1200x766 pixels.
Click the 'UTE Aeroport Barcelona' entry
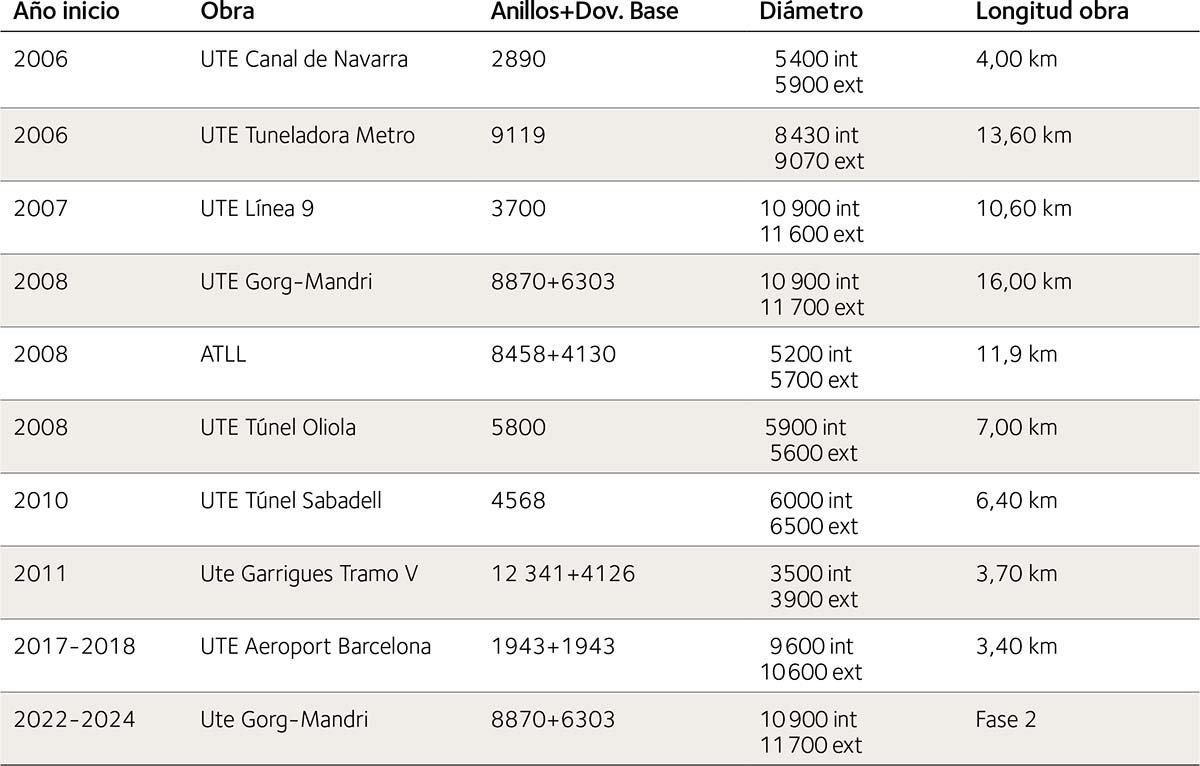(x=315, y=646)
